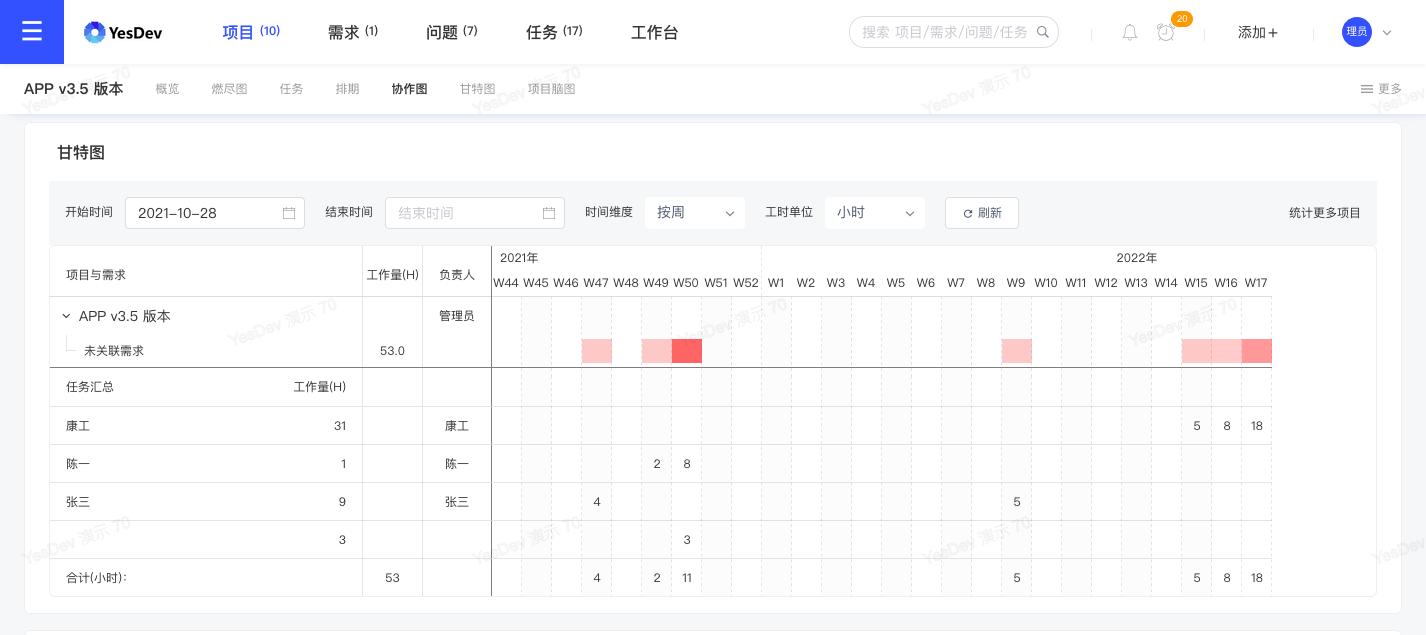Click the list icon next to 更多
The image size is (1426, 635).
[1367, 89]
